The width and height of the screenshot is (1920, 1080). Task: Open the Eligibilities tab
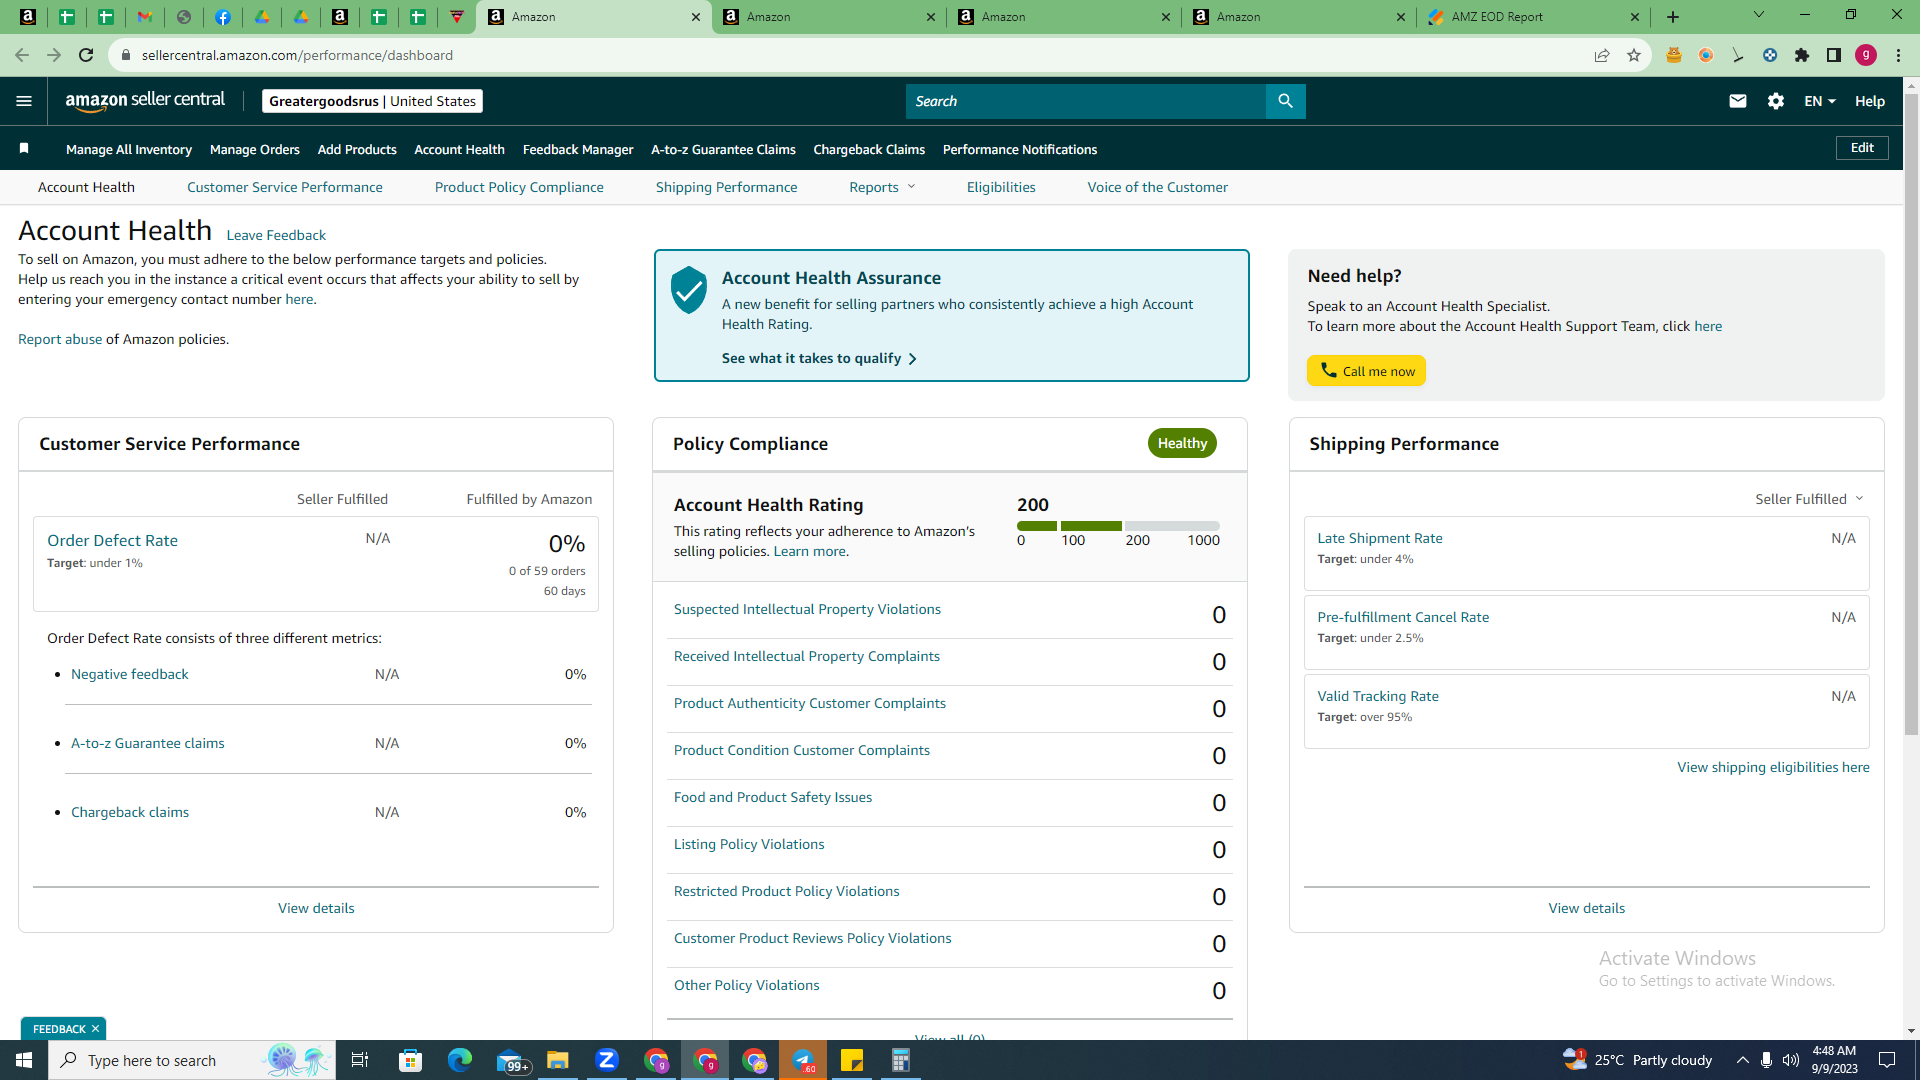point(1001,187)
